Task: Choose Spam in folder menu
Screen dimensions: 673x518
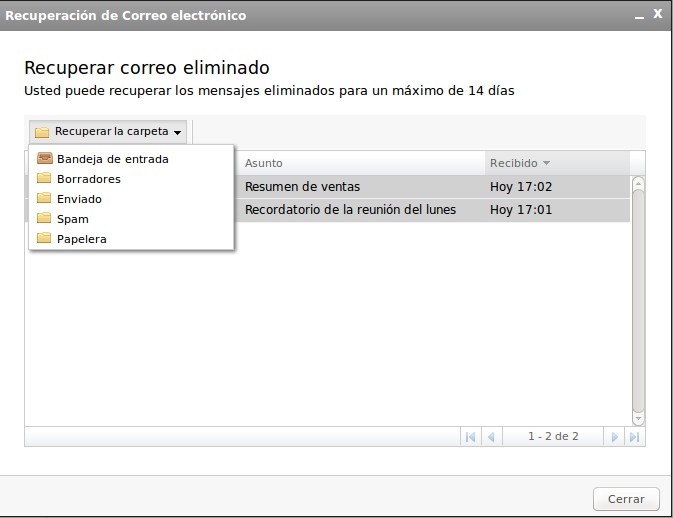Action: point(131,219)
